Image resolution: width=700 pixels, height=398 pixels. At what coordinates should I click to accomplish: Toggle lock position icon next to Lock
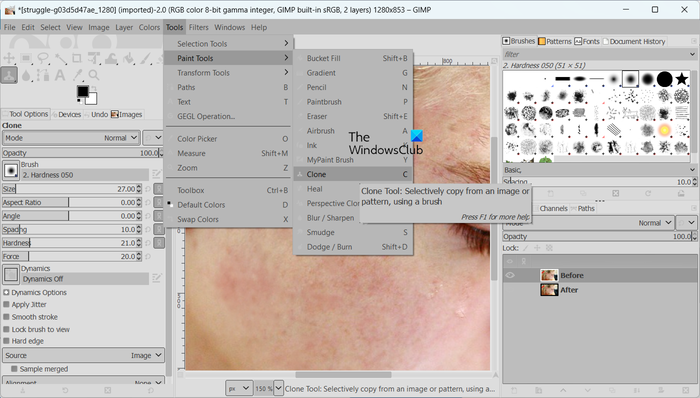point(537,248)
